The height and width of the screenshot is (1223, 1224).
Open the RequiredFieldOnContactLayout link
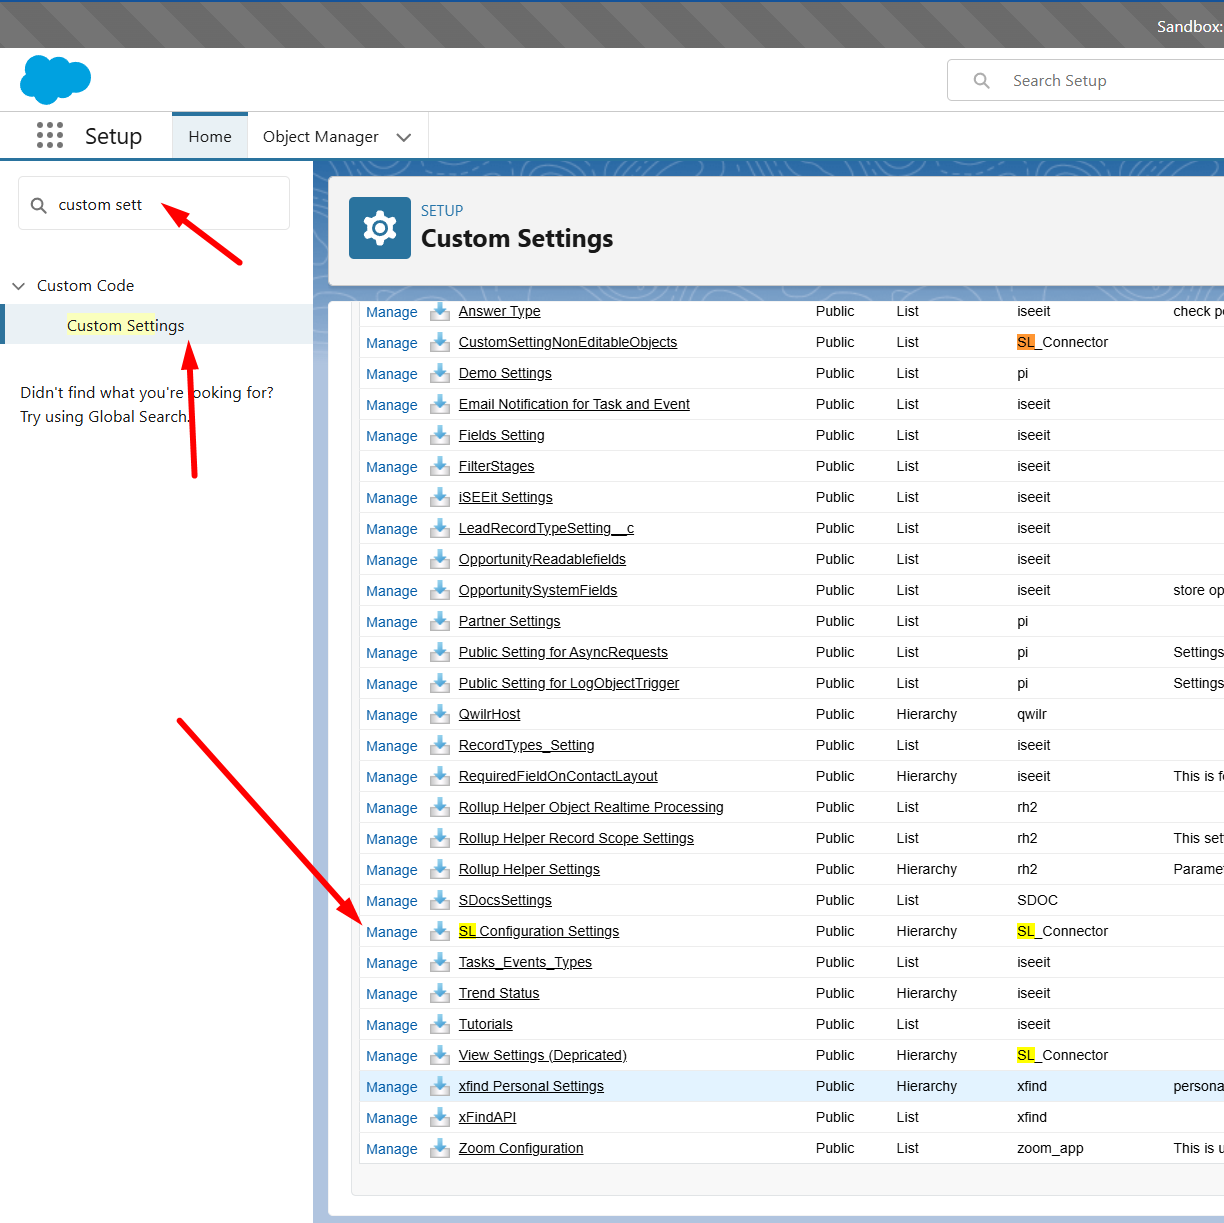pos(558,776)
